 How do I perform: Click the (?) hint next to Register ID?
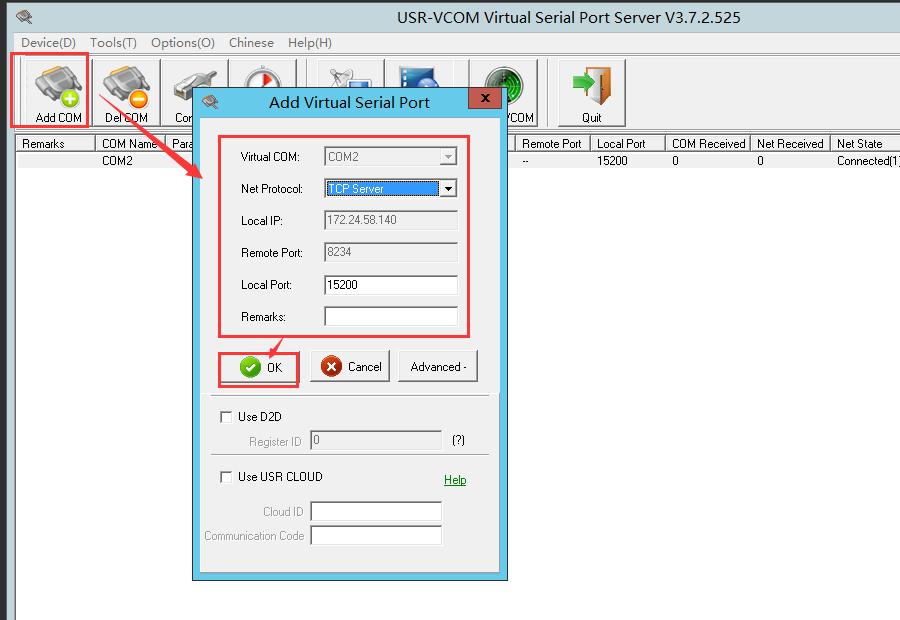[458, 440]
